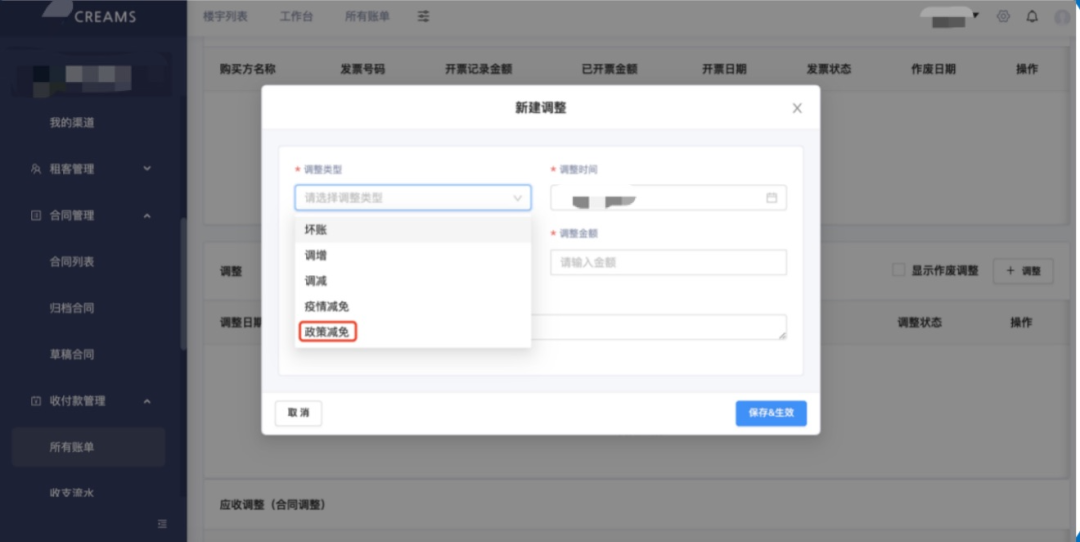Select 所有账单 in the sidebar
The height and width of the screenshot is (542, 1080).
tap(88, 447)
